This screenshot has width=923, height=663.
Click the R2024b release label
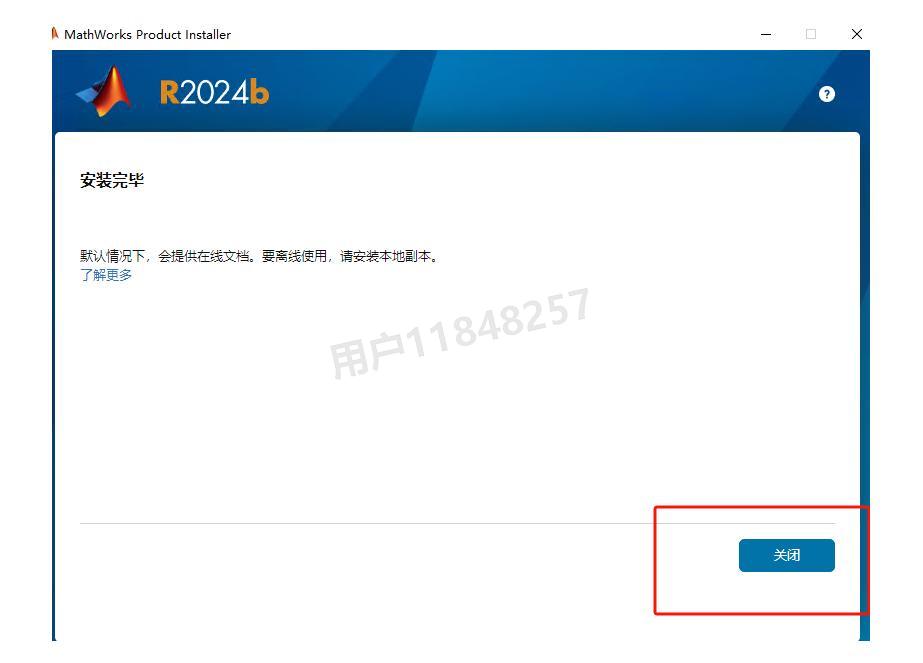click(214, 92)
